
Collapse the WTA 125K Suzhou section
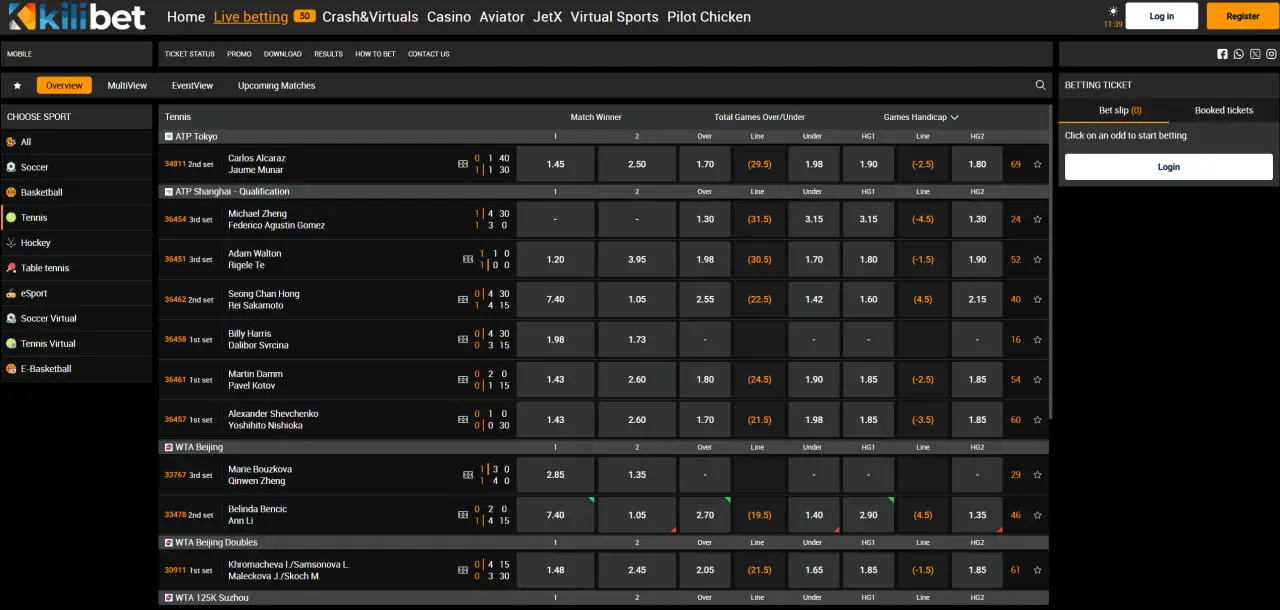[x=604, y=598]
